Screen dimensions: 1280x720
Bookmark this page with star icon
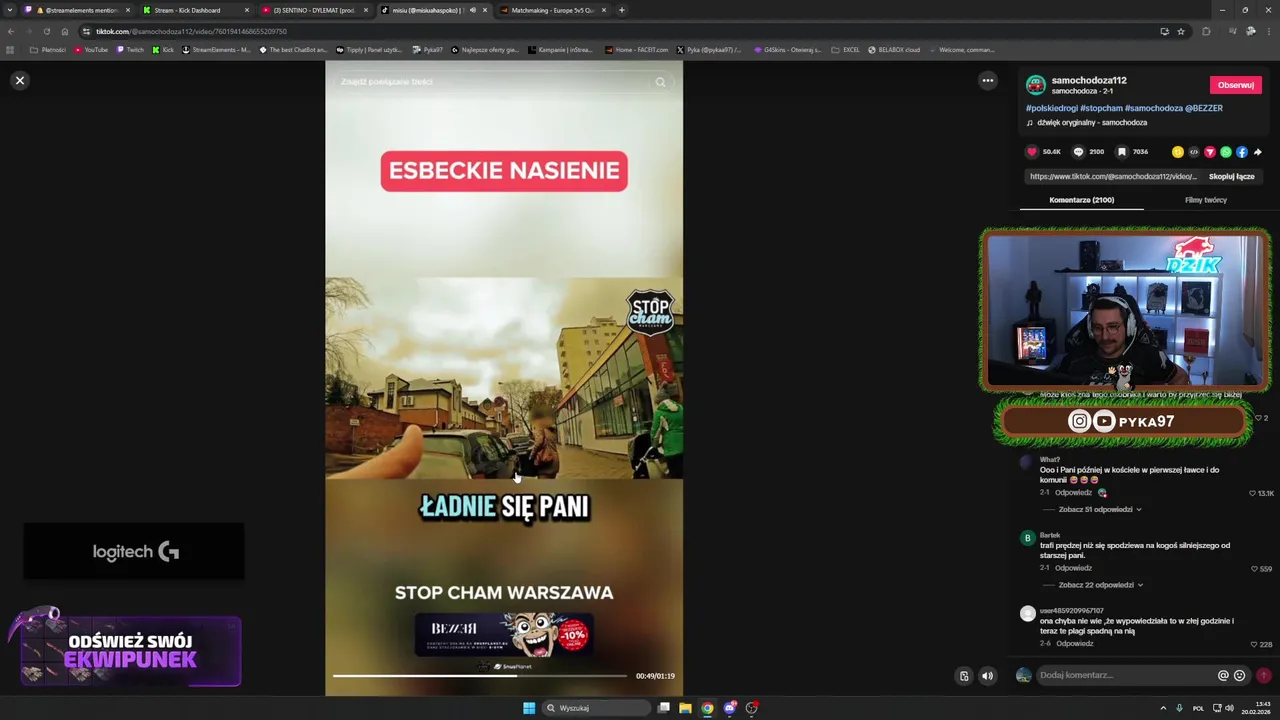(x=1181, y=31)
